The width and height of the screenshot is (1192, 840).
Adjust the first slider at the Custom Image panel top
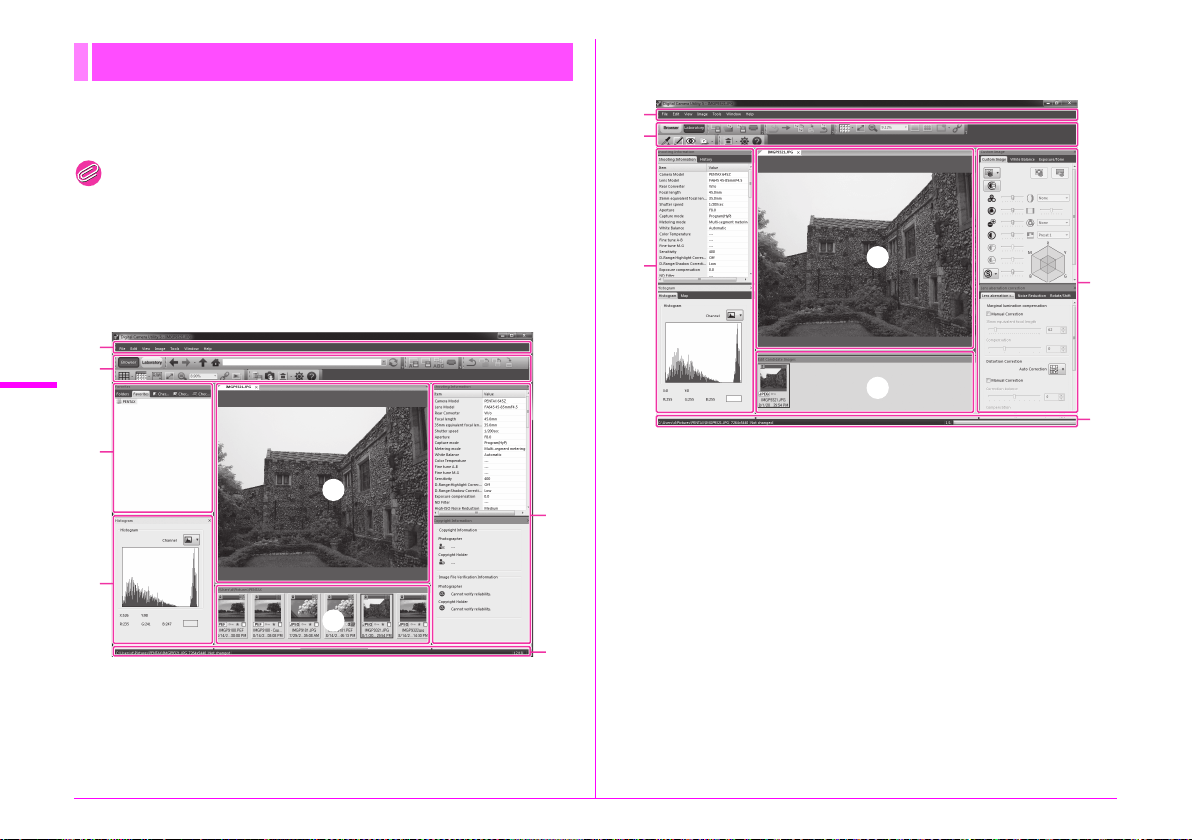(x=1012, y=198)
